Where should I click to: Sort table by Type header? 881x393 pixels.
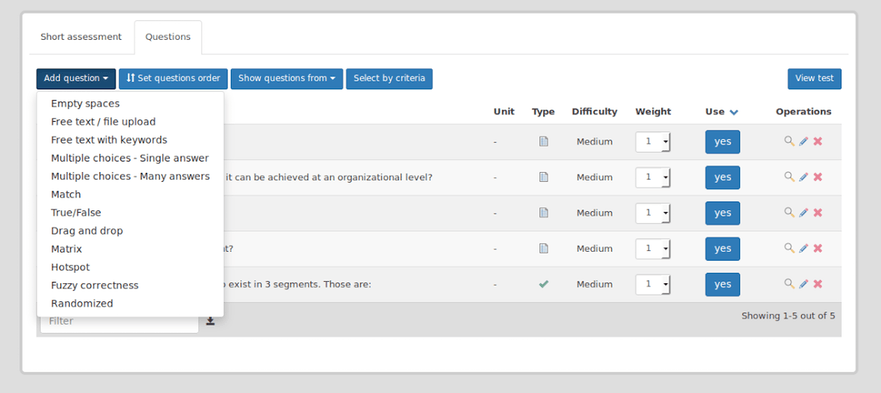tap(543, 111)
